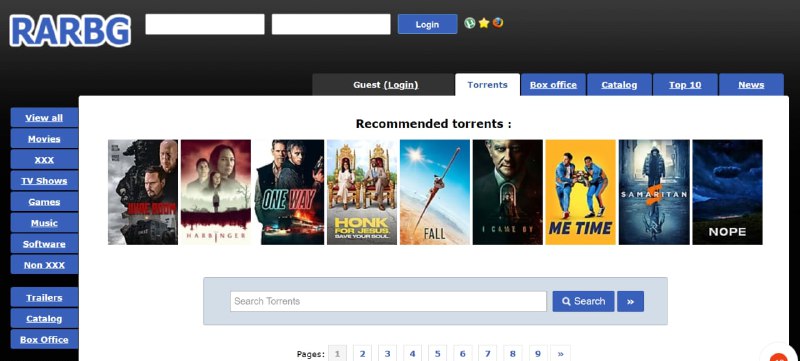Select Software category in sidebar
The image size is (800, 361).
(44, 244)
